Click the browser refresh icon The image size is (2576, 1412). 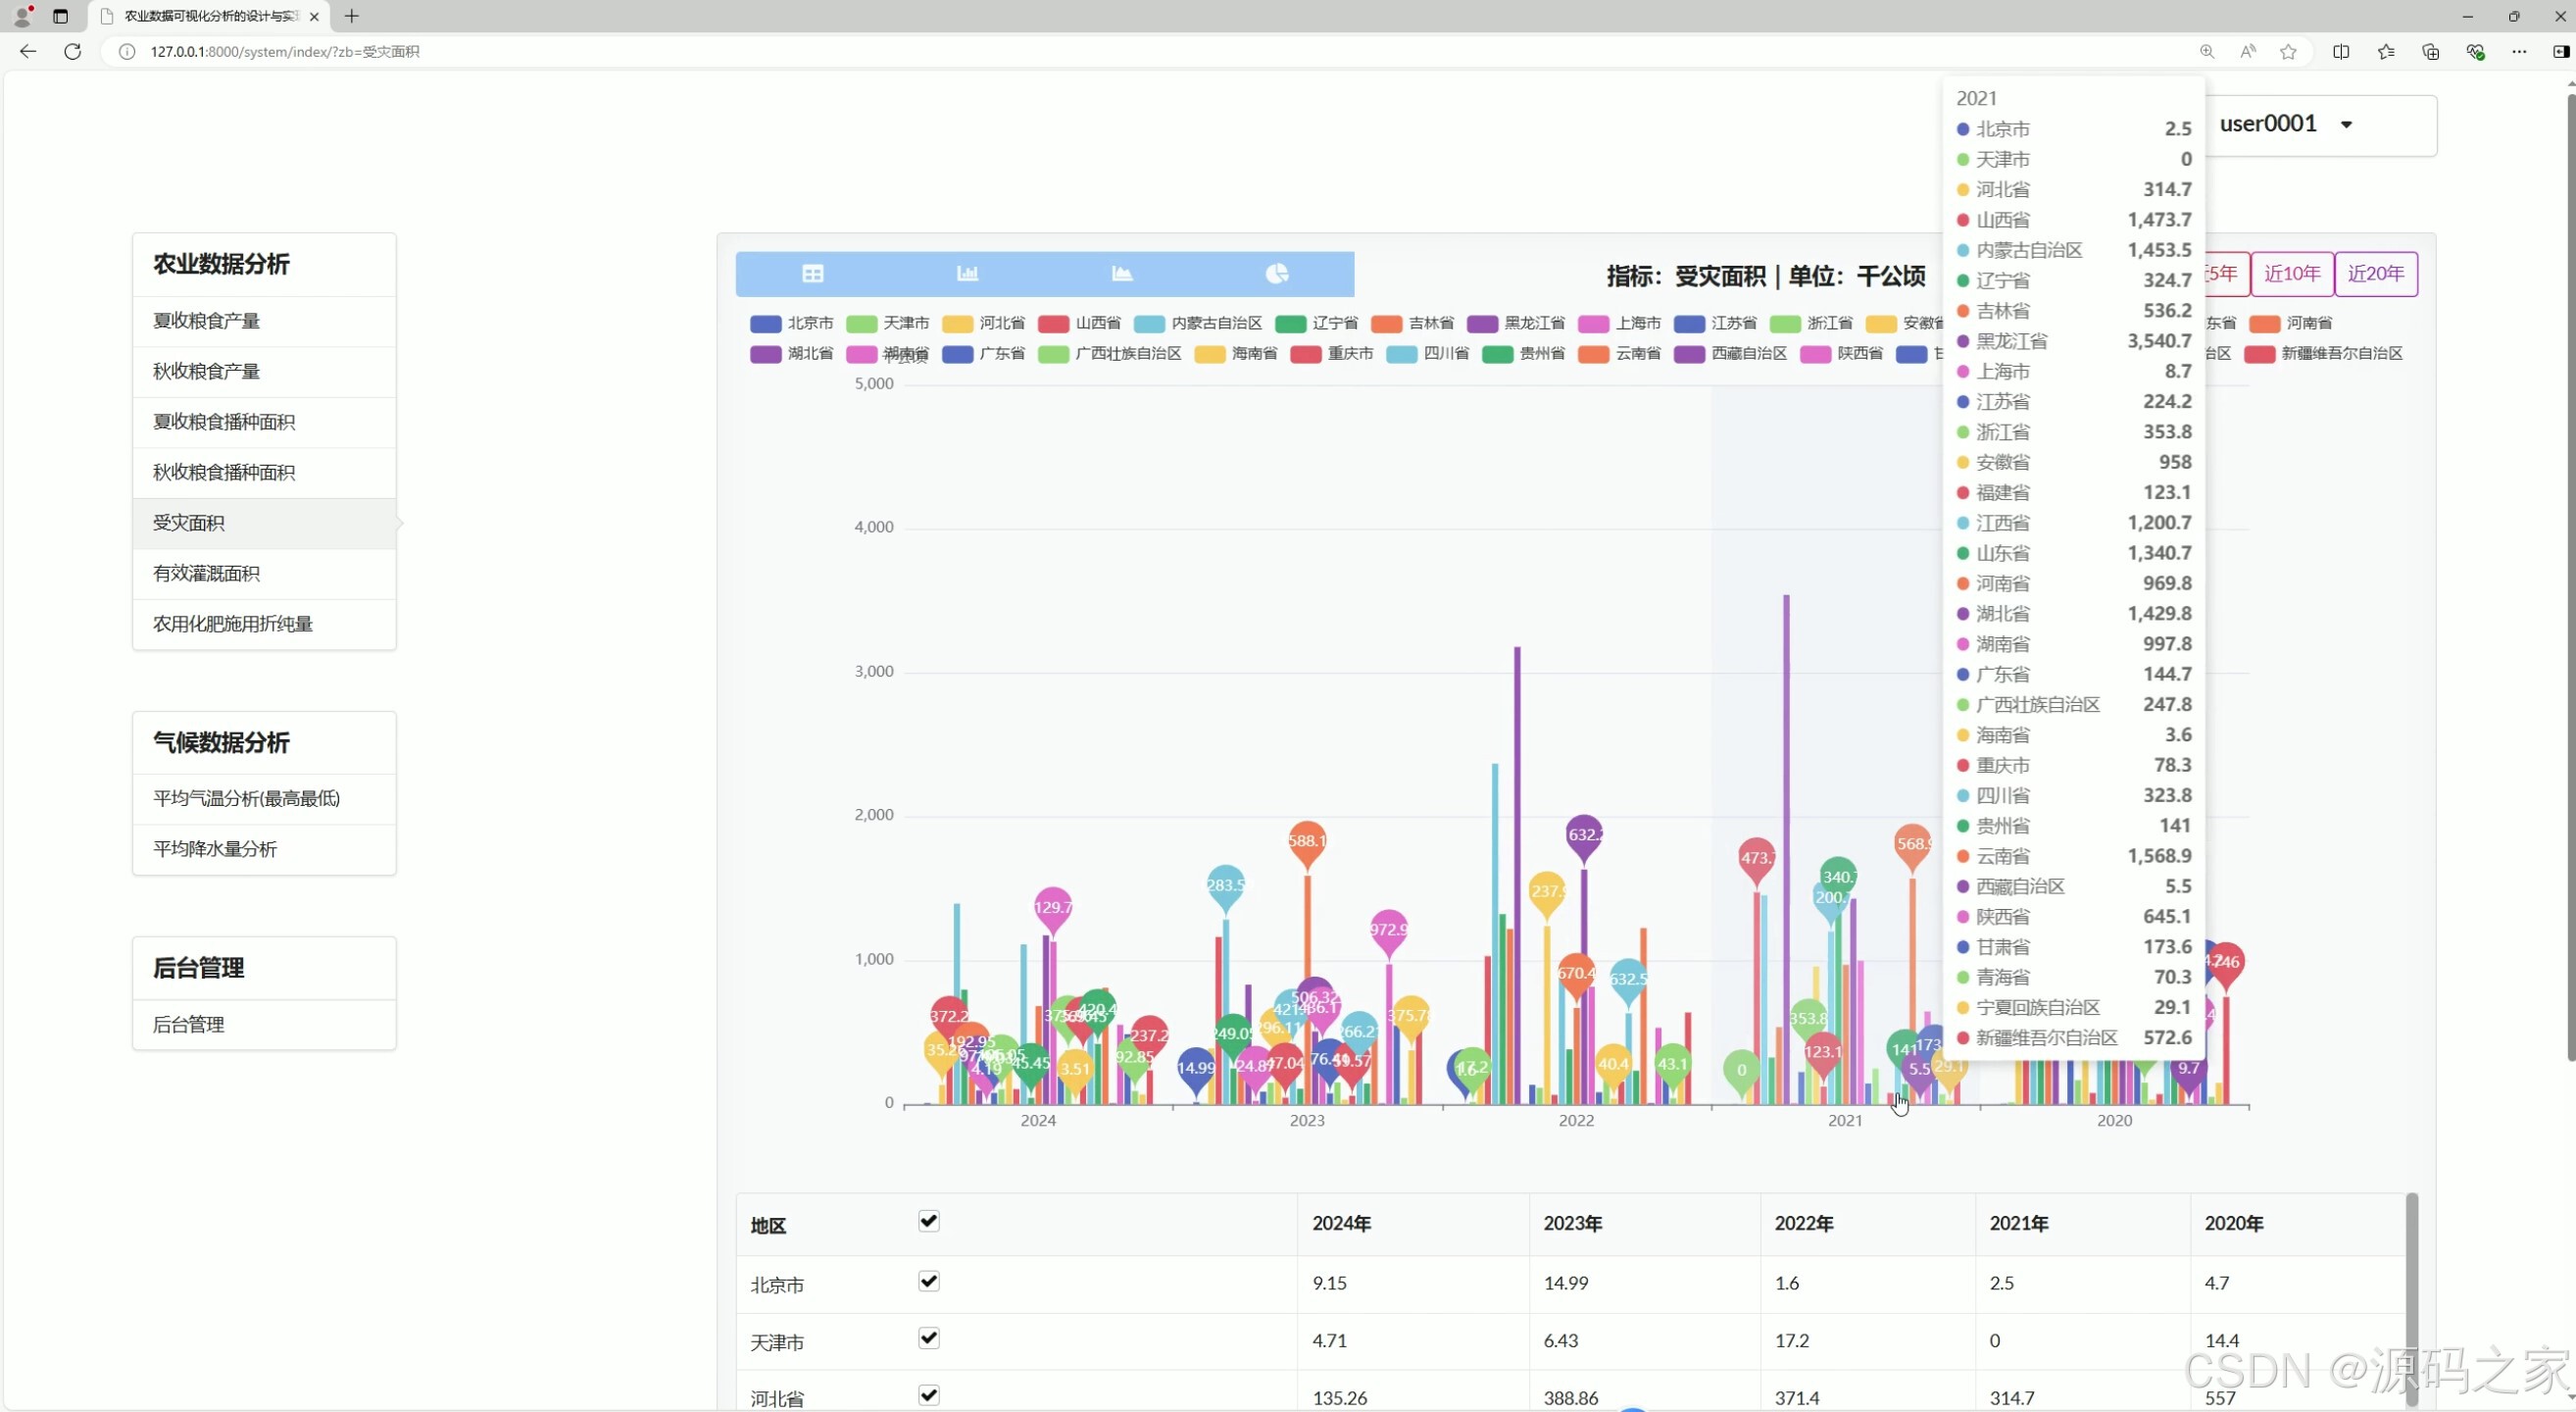(73, 51)
